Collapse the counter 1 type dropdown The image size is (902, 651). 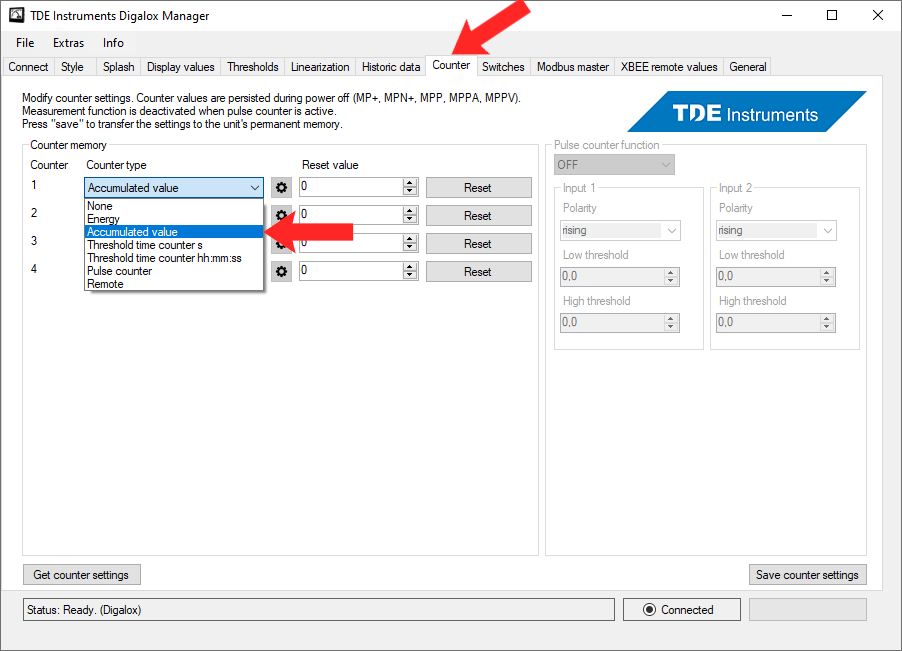pyautogui.click(x=254, y=187)
